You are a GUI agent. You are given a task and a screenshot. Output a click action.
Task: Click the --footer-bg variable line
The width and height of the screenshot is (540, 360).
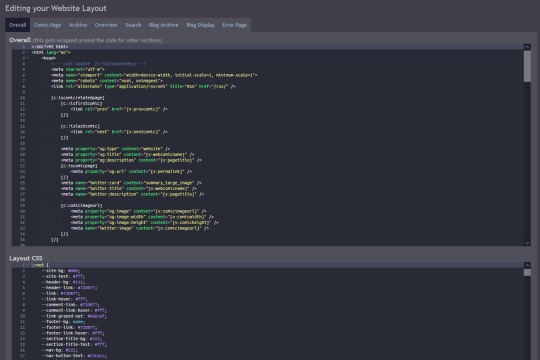63,322
